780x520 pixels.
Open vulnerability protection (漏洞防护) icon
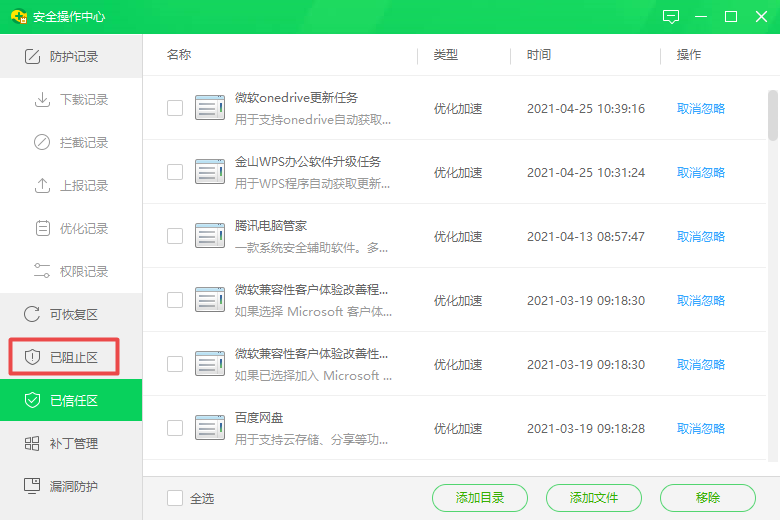[x=32, y=487]
